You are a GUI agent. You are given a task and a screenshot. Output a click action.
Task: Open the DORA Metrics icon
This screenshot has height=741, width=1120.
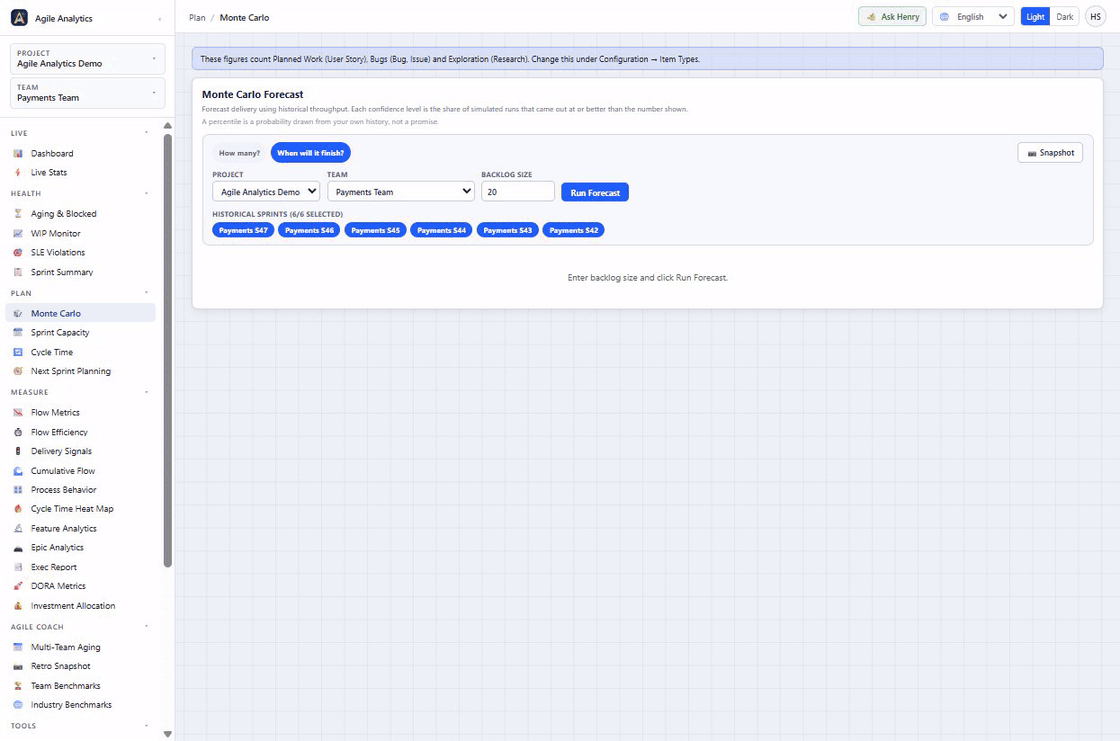click(x=18, y=586)
